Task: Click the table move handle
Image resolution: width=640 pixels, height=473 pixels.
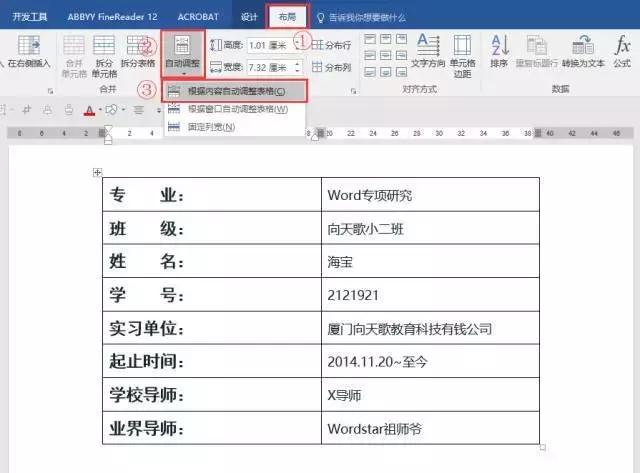Action: click(97, 173)
